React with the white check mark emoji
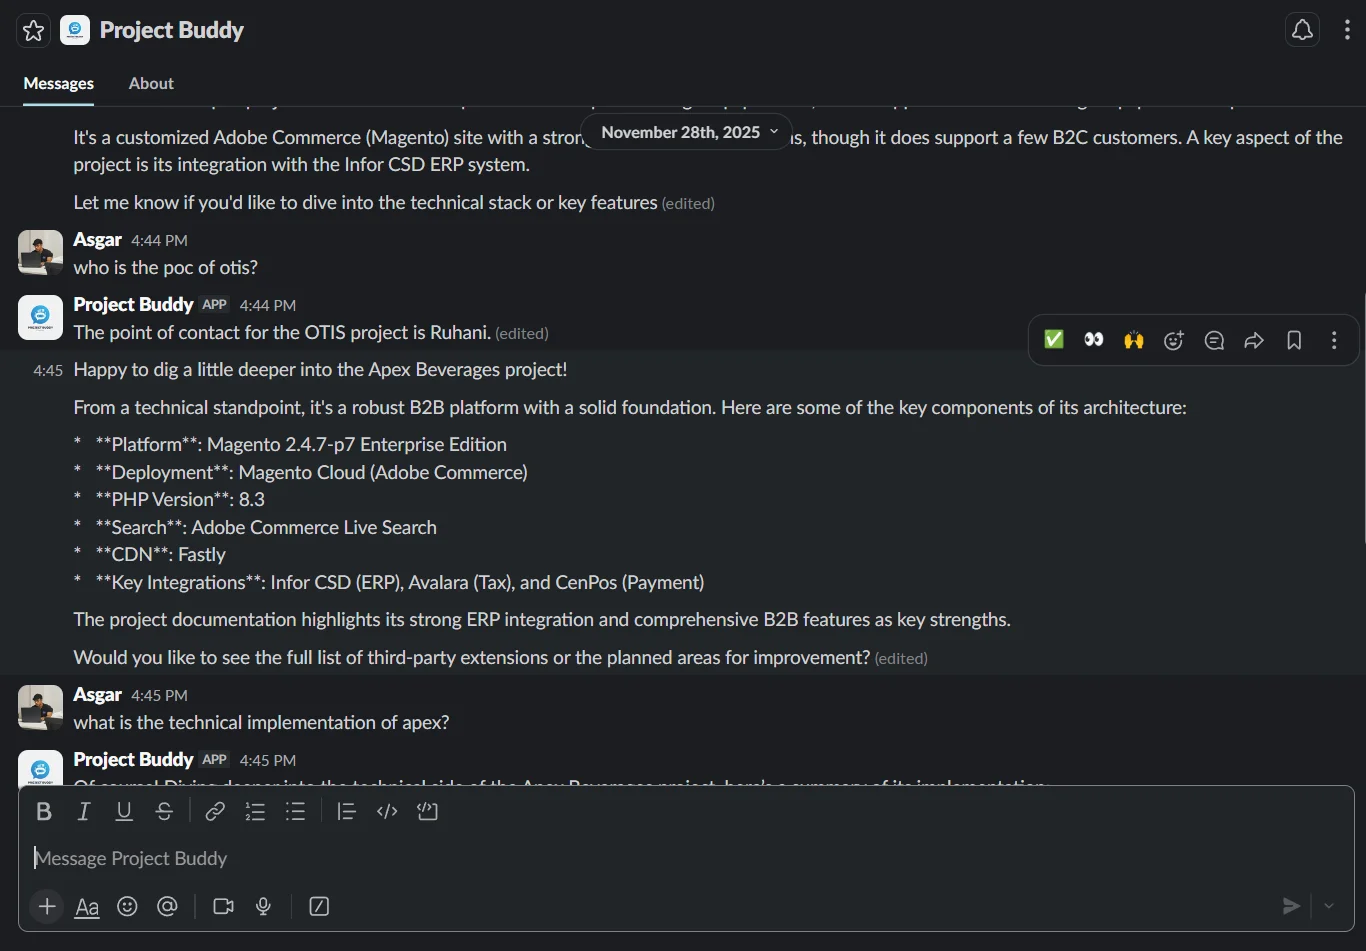The width and height of the screenshot is (1366, 951). [x=1054, y=340]
